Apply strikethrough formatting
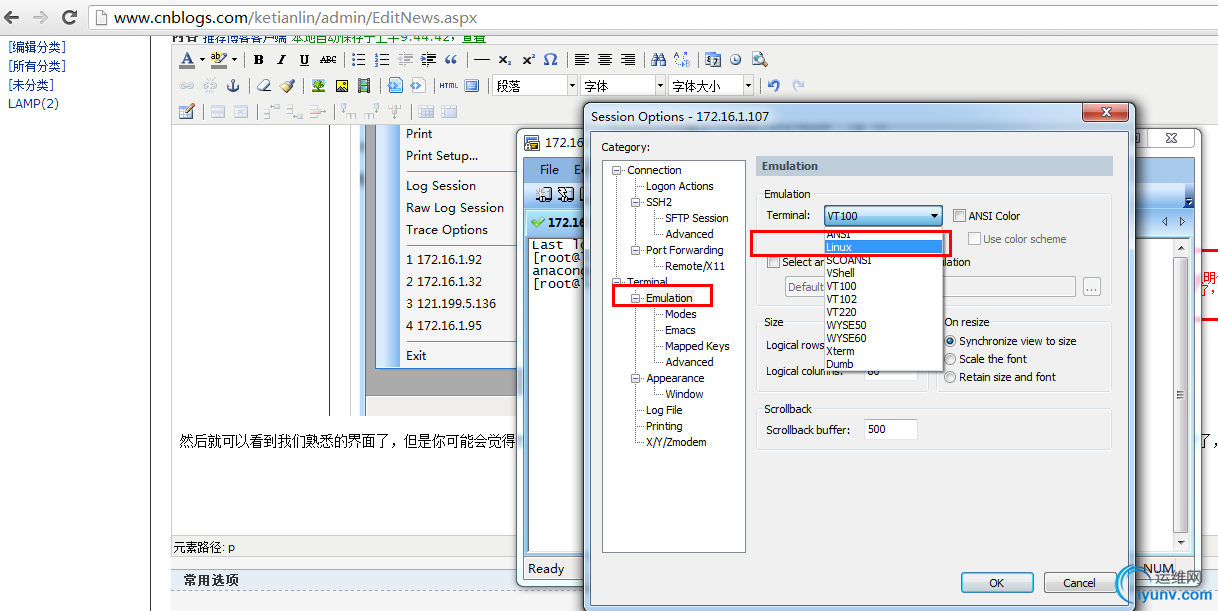 [328, 60]
